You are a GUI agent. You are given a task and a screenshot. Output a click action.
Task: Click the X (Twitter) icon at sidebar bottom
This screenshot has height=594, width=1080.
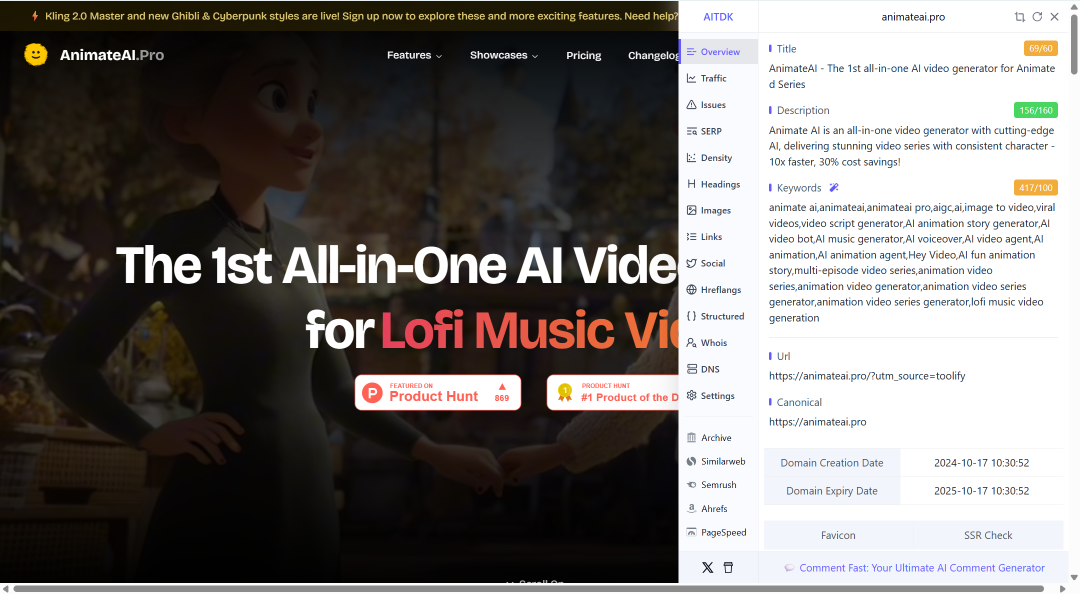pos(707,568)
